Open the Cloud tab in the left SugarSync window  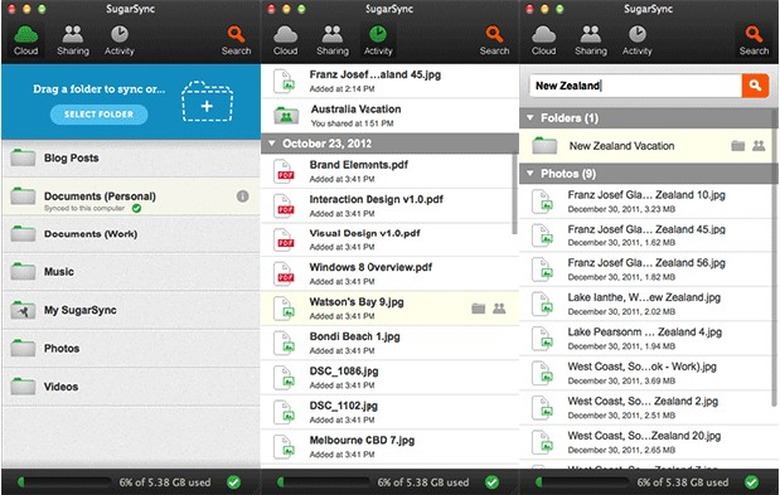[26, 40]
